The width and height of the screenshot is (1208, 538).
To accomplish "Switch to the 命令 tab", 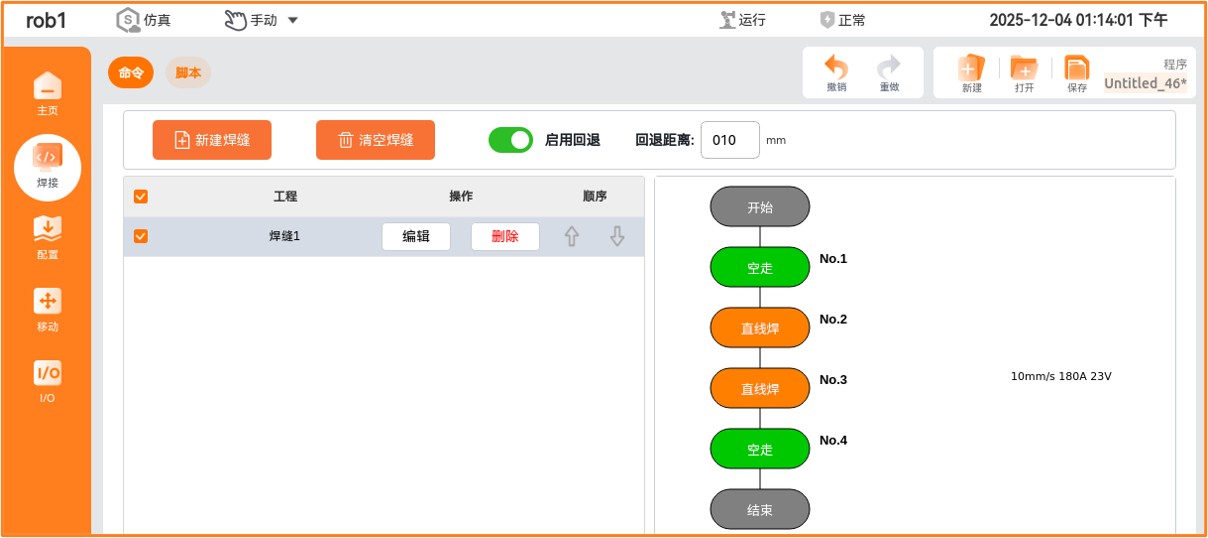I will (131, 73).
